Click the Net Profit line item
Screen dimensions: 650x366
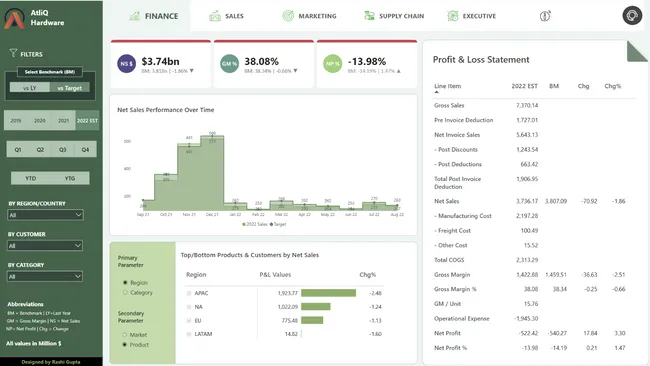pyautogui.click(x=447, y=333)
